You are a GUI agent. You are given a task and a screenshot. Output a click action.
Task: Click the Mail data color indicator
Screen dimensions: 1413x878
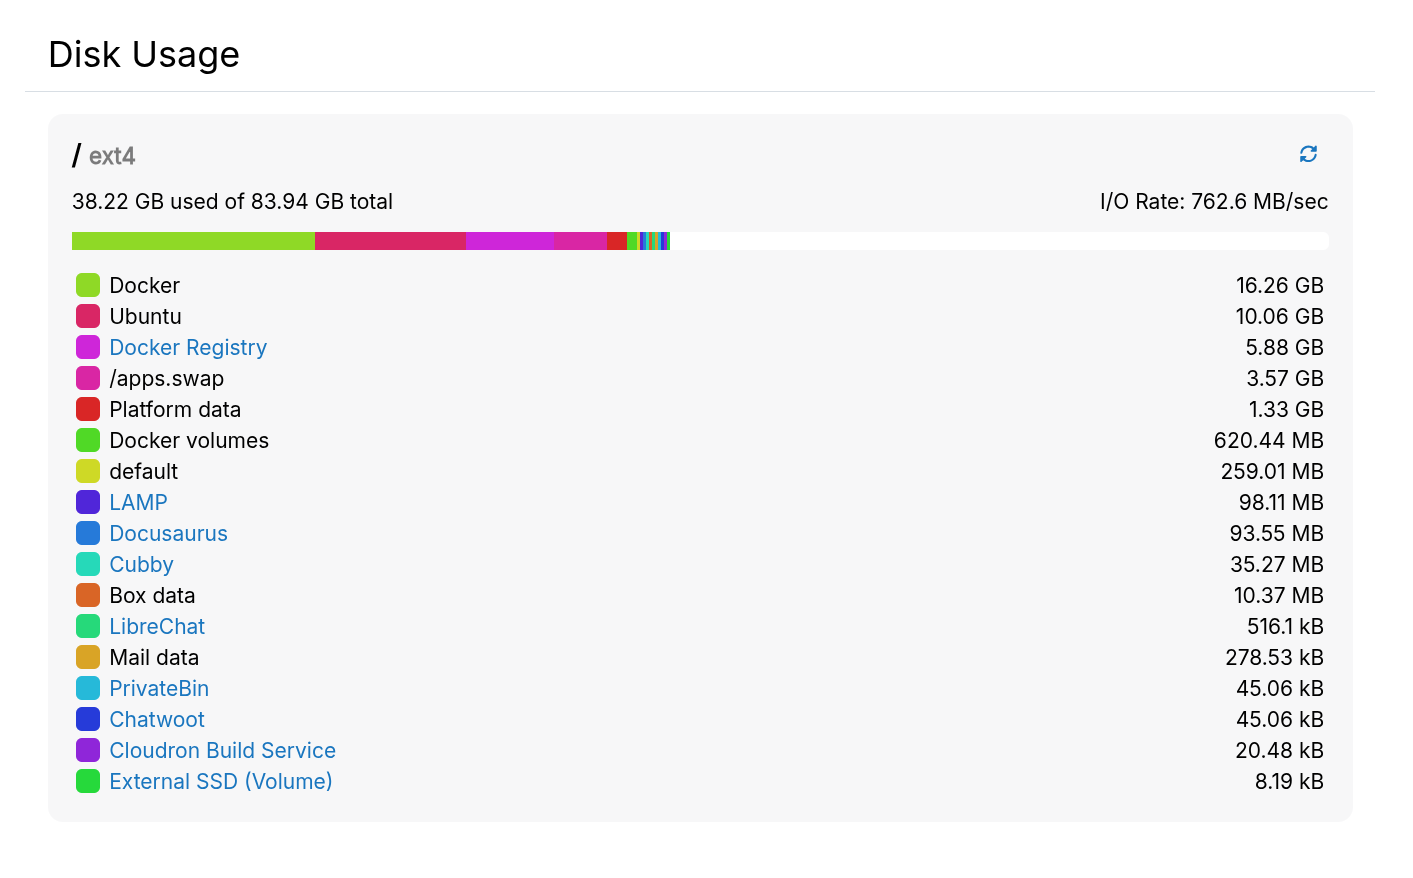[x=87, y=657]
